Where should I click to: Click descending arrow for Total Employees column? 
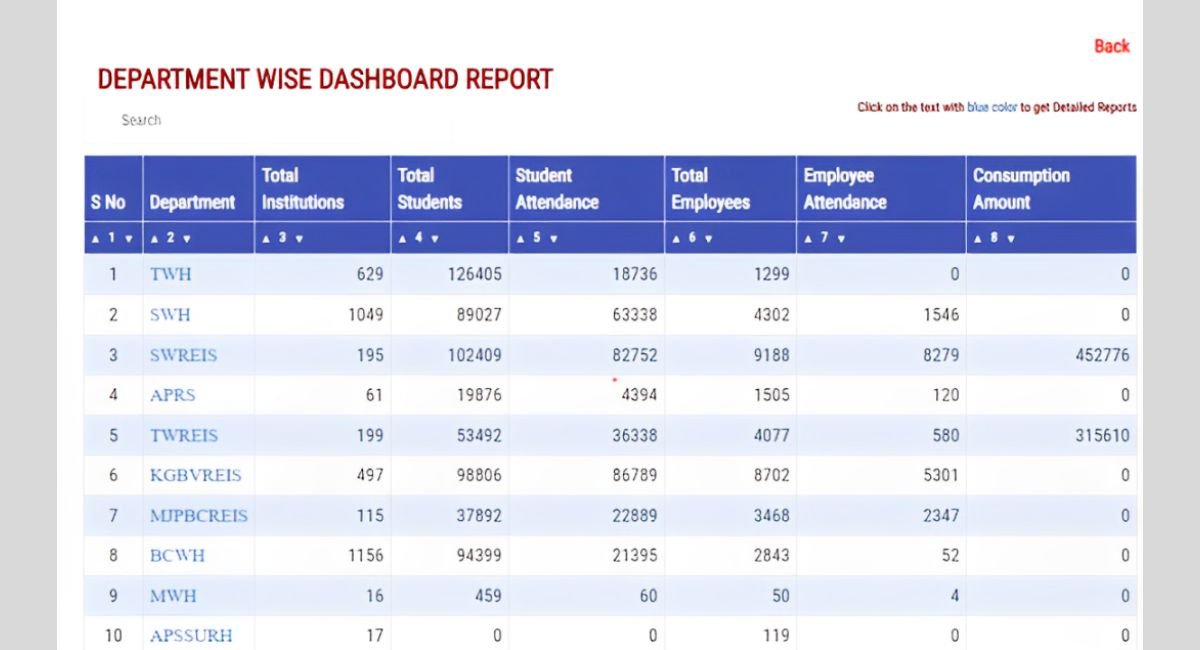pyautogui.click(x=709, y=239)
